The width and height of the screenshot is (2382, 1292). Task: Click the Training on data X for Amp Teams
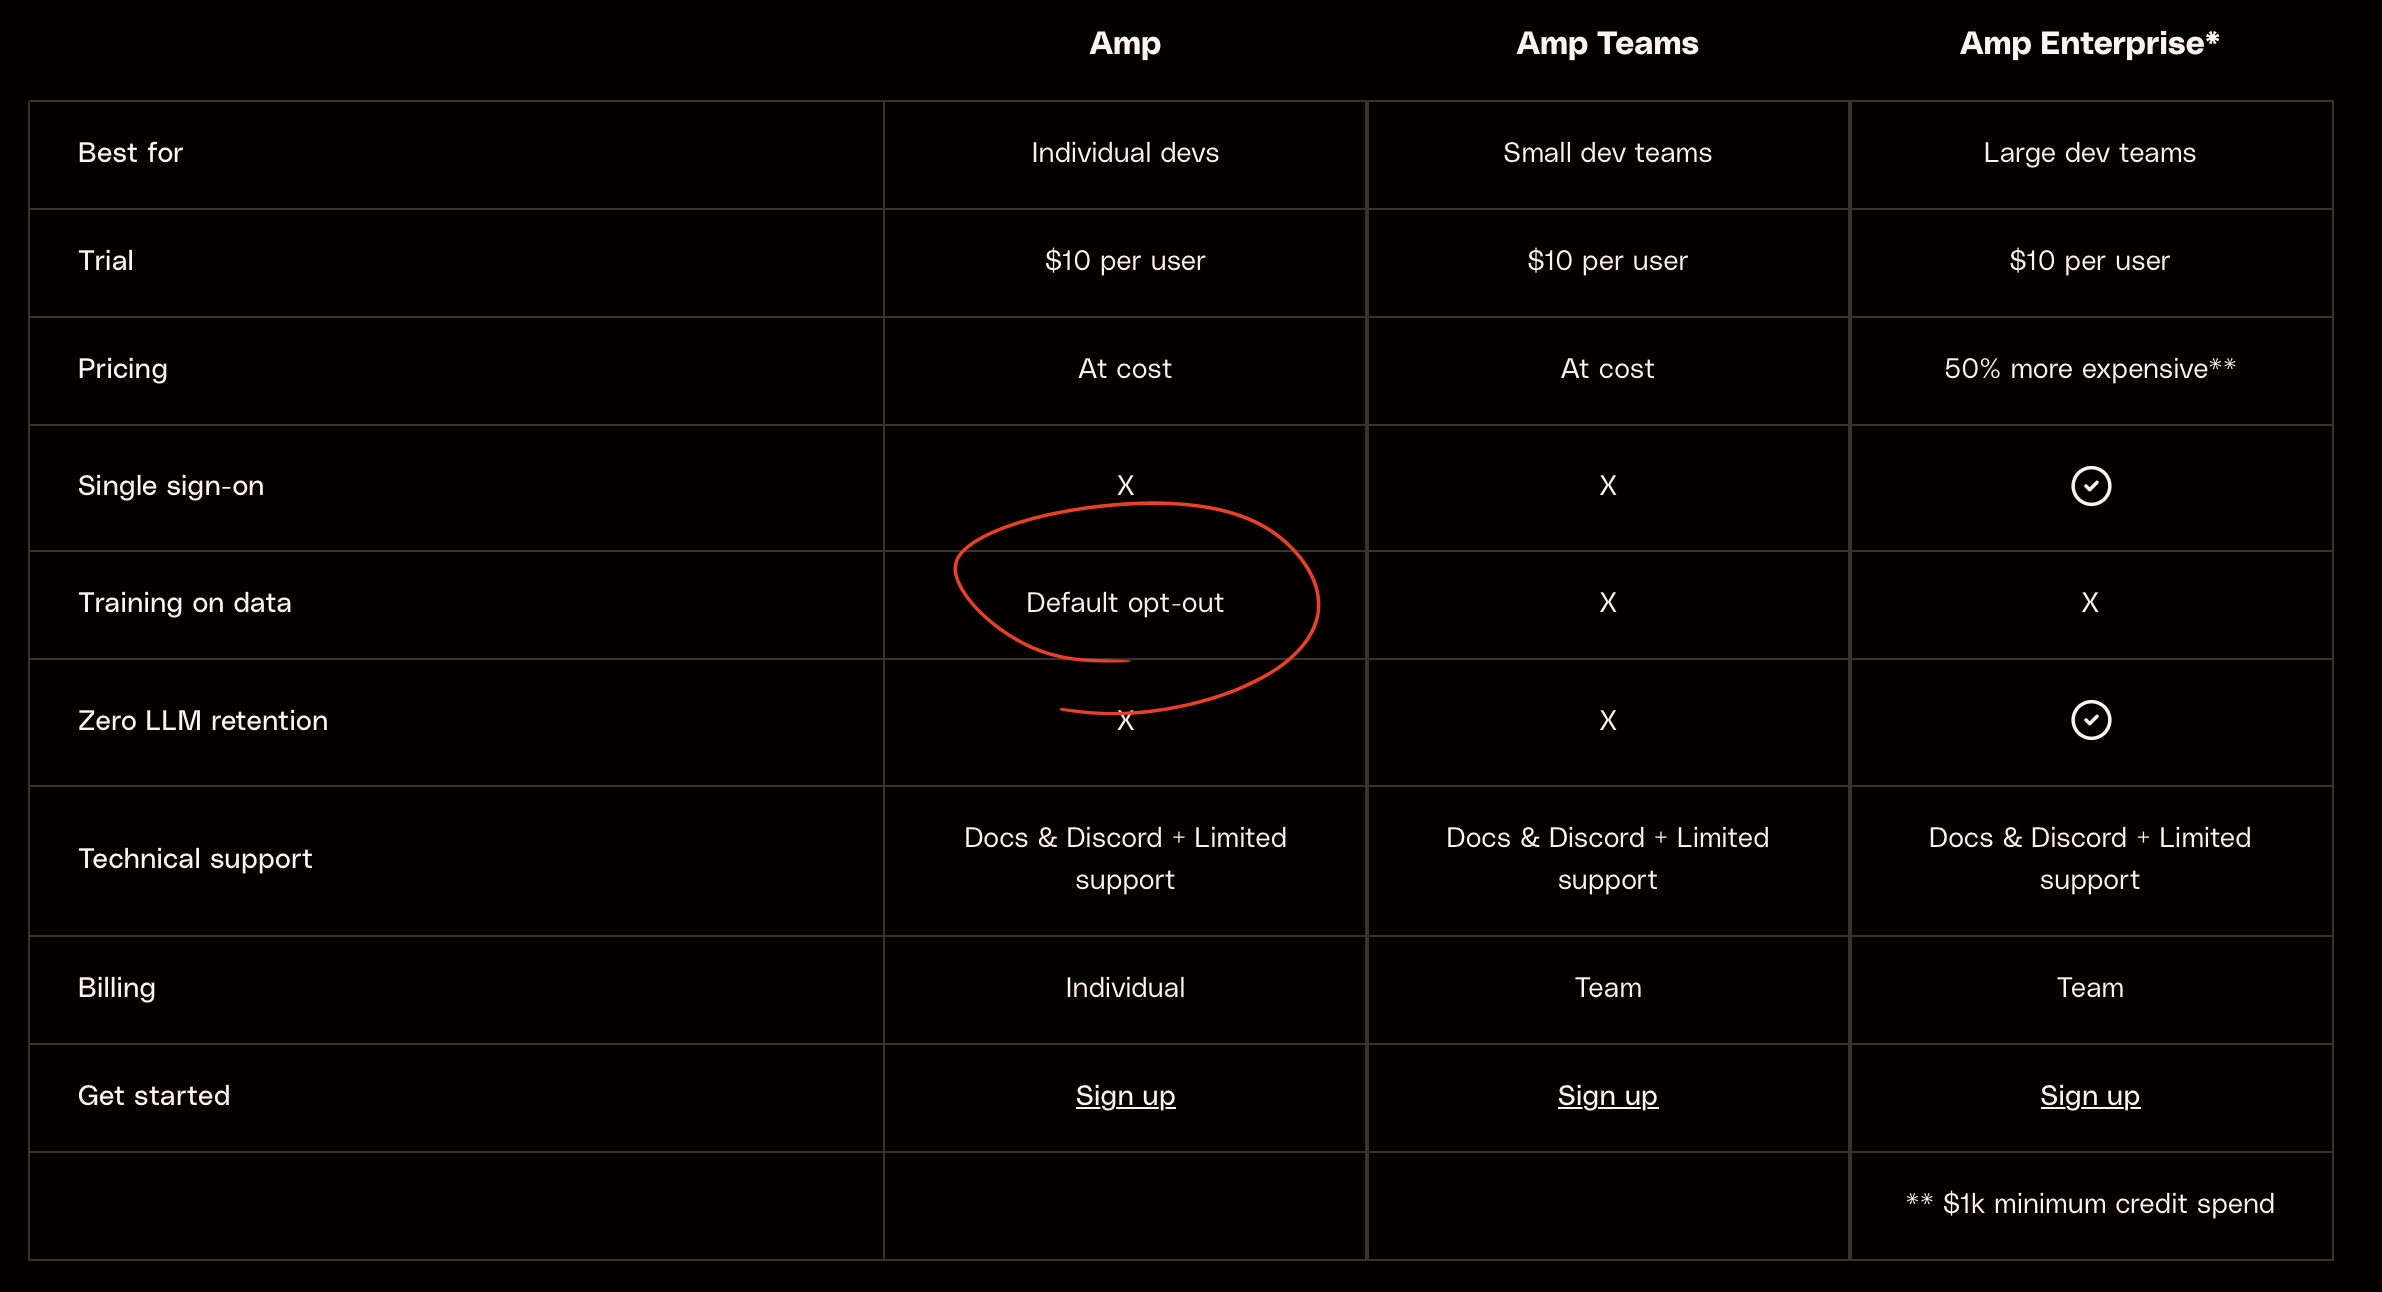click(x=1607, y=603)
